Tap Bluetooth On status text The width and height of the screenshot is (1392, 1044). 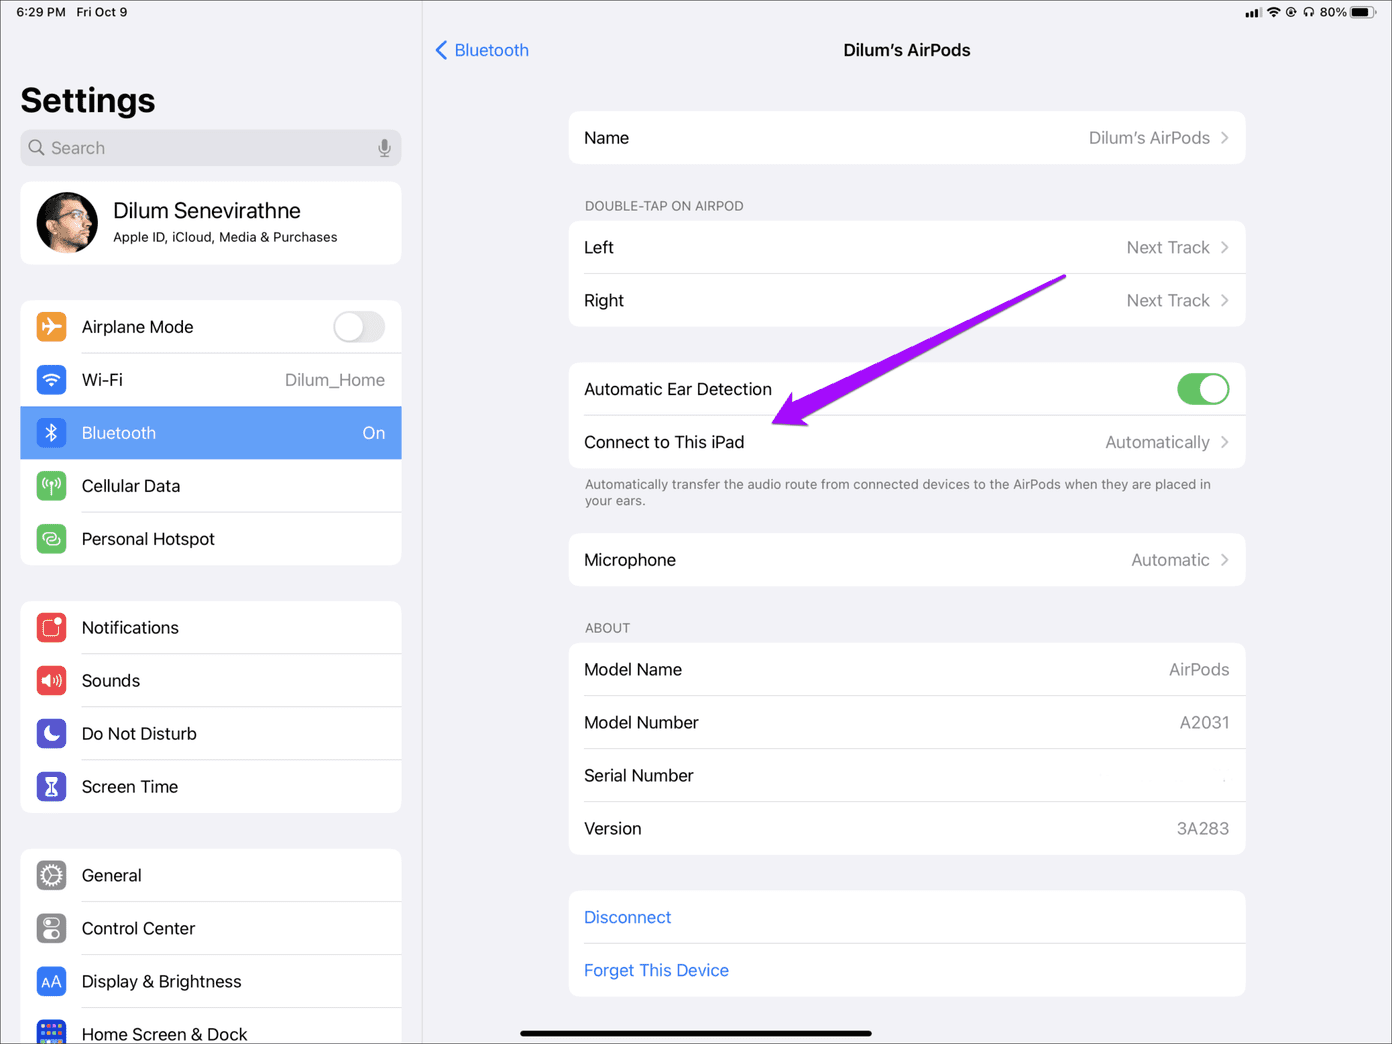[373, 433]
